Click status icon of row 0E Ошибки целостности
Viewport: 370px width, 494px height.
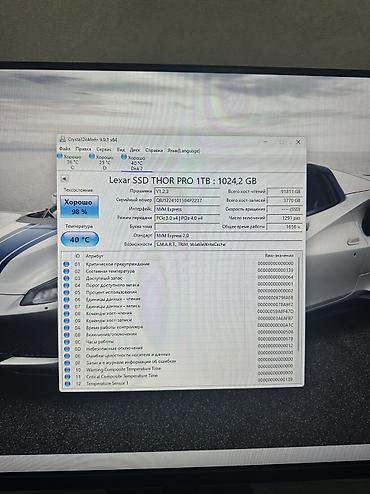(67, 356)
